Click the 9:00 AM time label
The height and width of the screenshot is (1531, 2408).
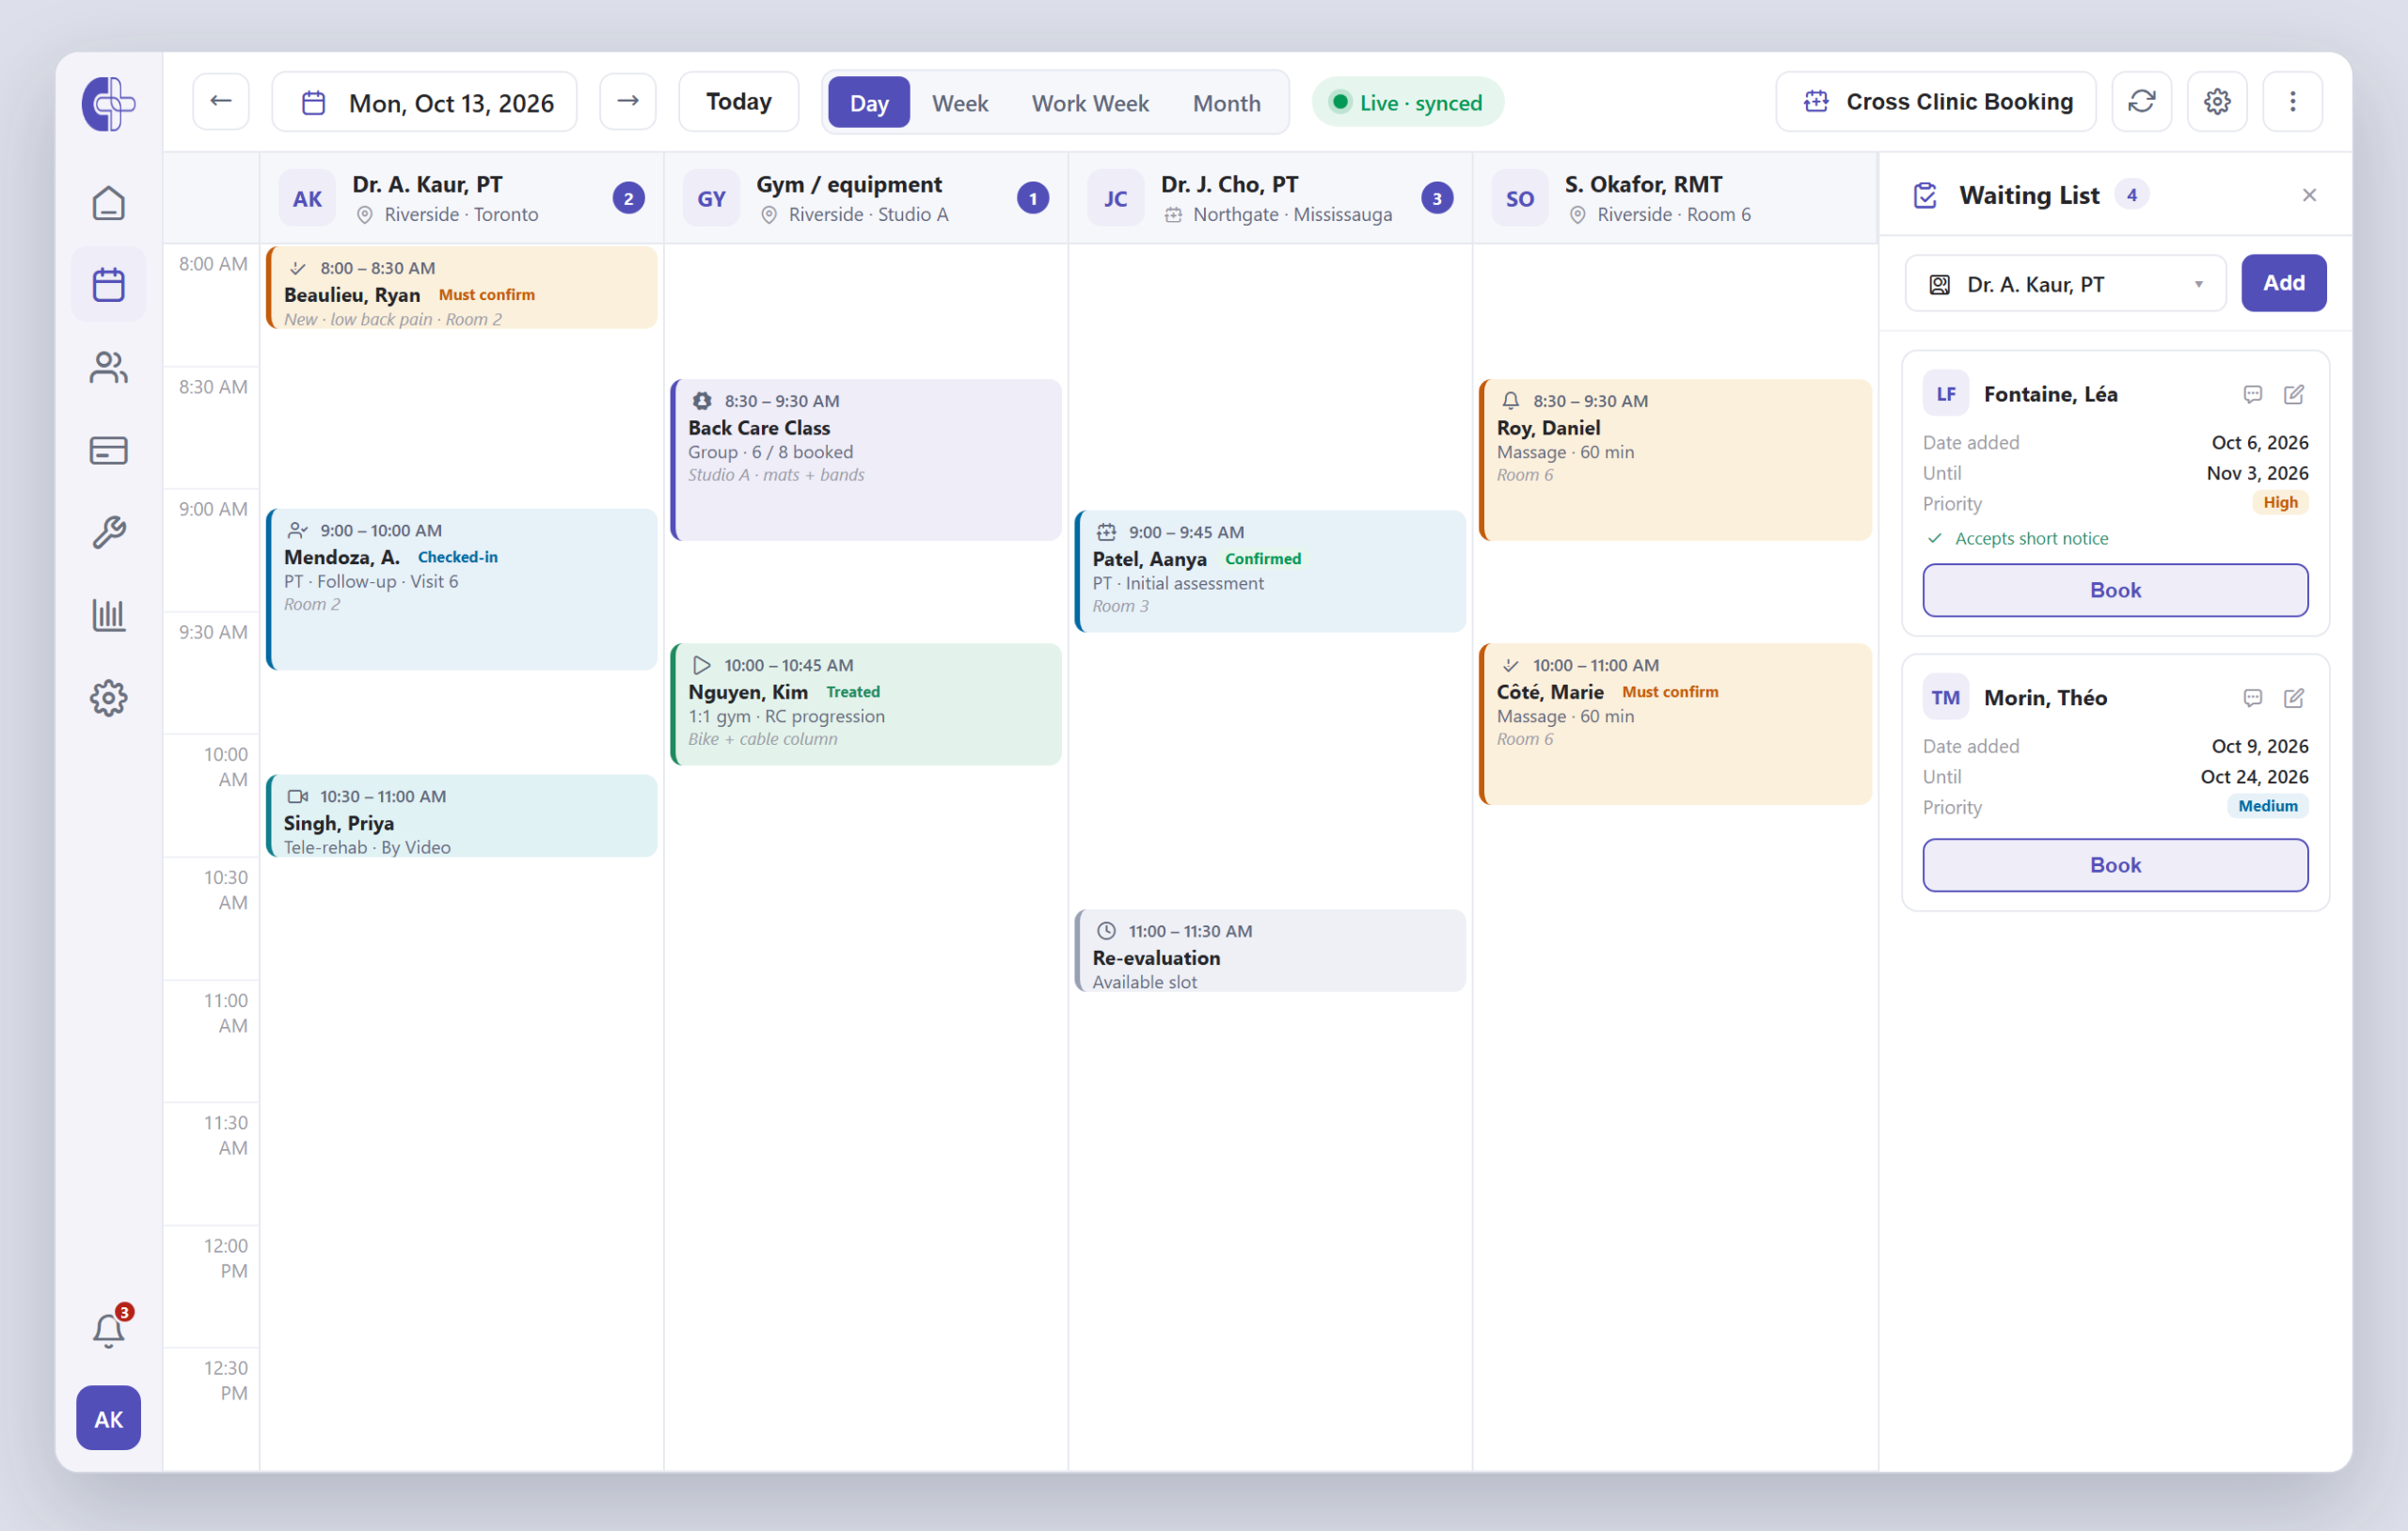(213, 509)
